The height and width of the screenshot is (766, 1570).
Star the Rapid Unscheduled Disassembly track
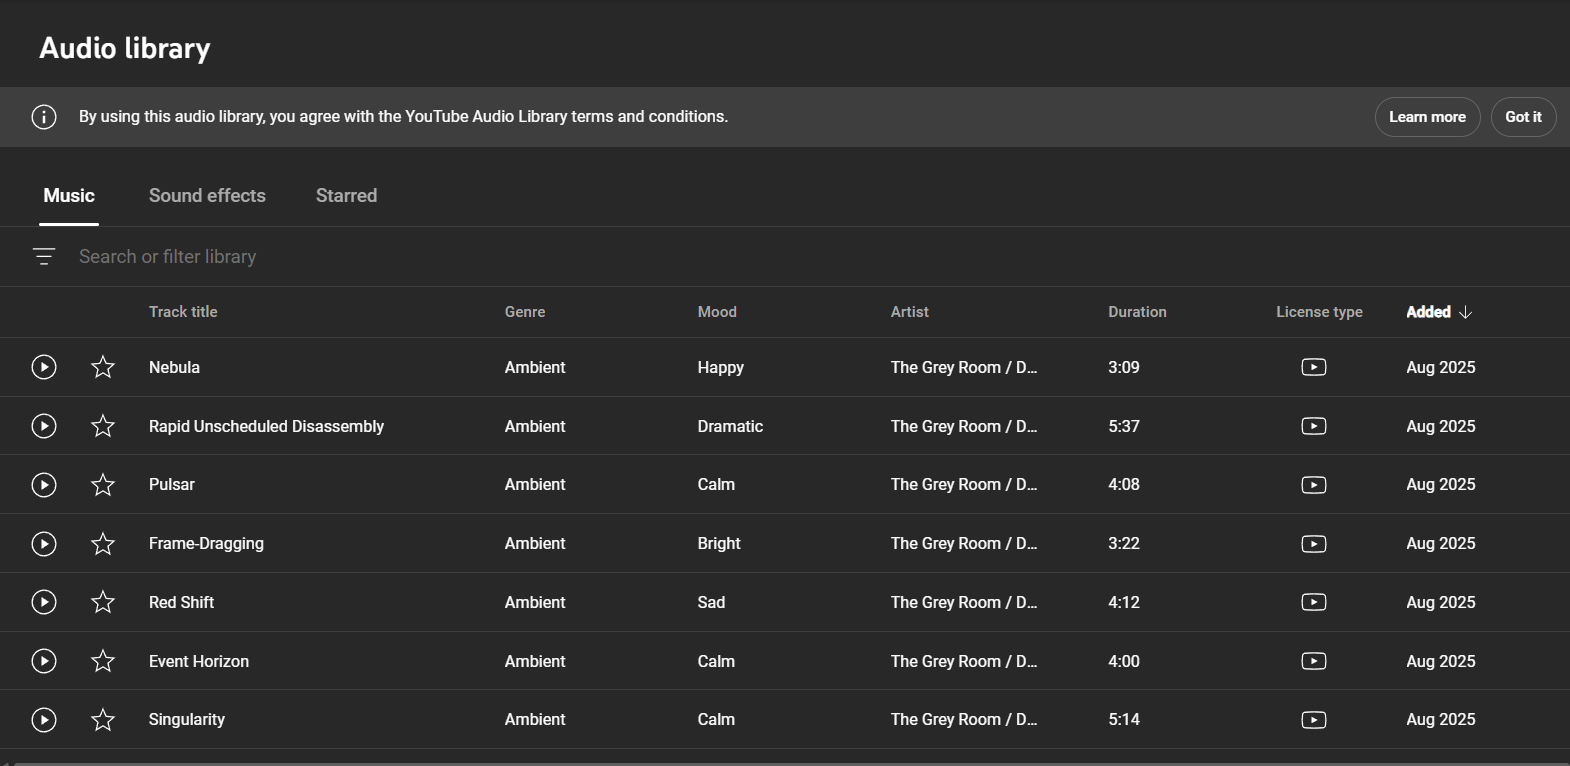(x=103, y=426)
